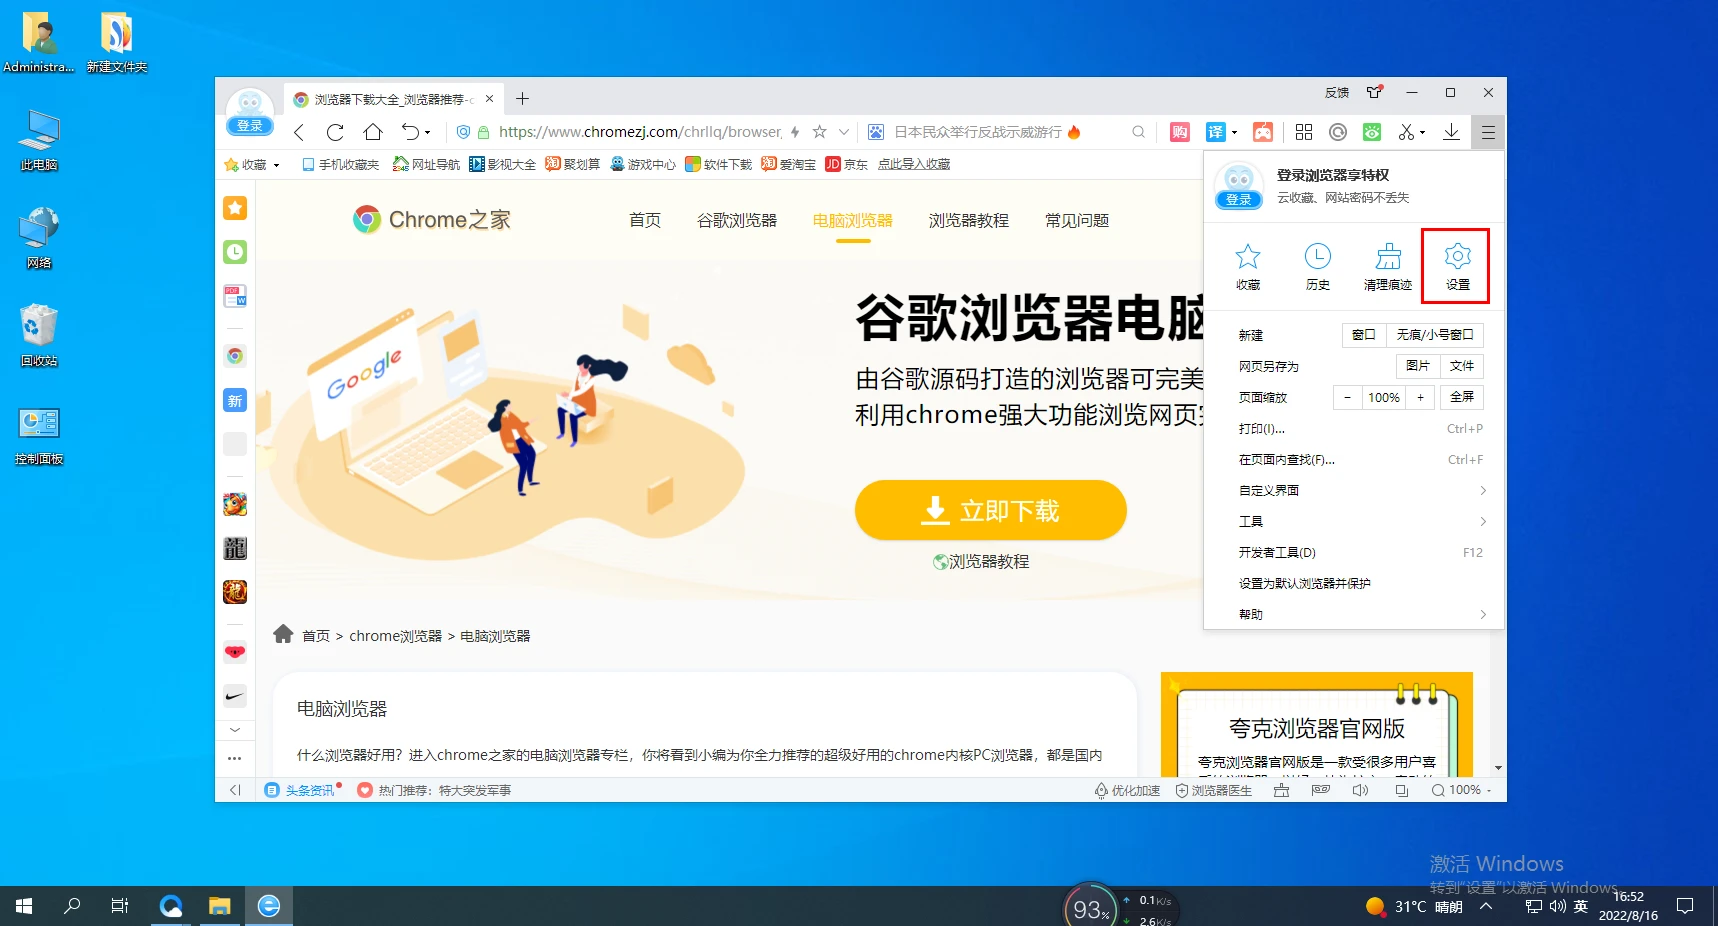Open the extensions grid icon
This screenshot has height=926, width=1718.
click(x=1304, y=132)
